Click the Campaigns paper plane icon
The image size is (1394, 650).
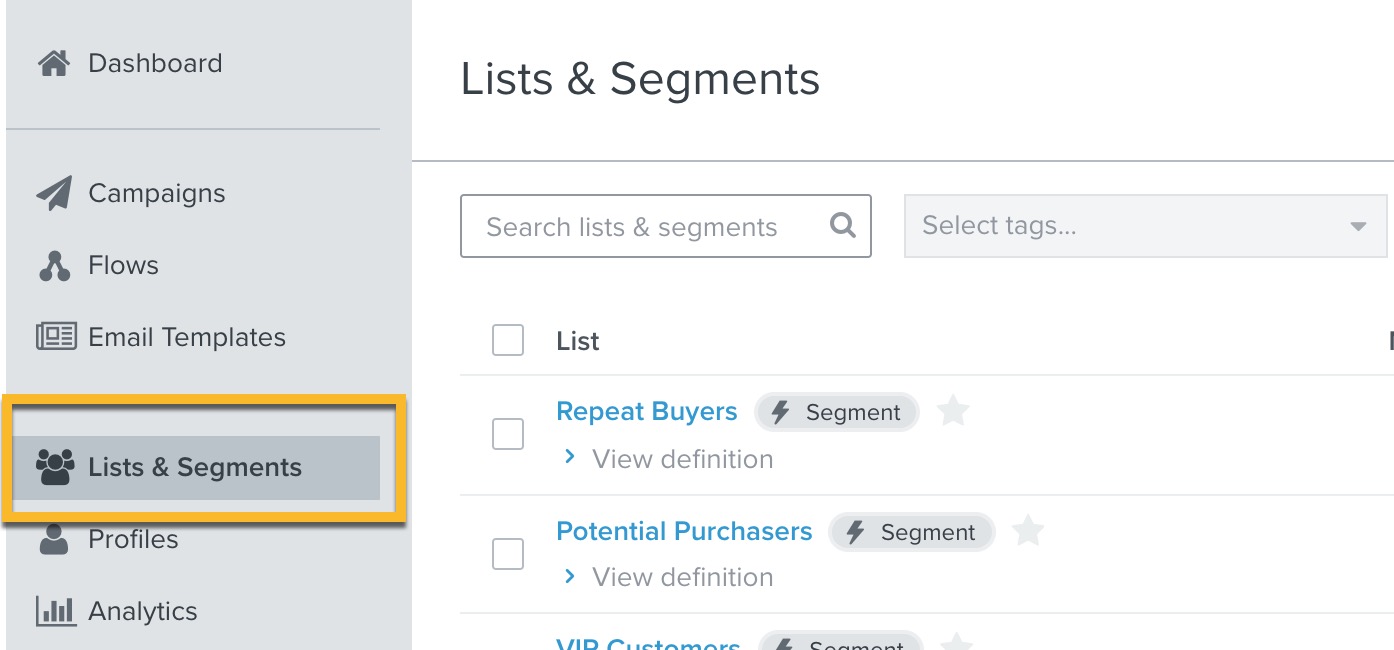click(x=54, y=193)
